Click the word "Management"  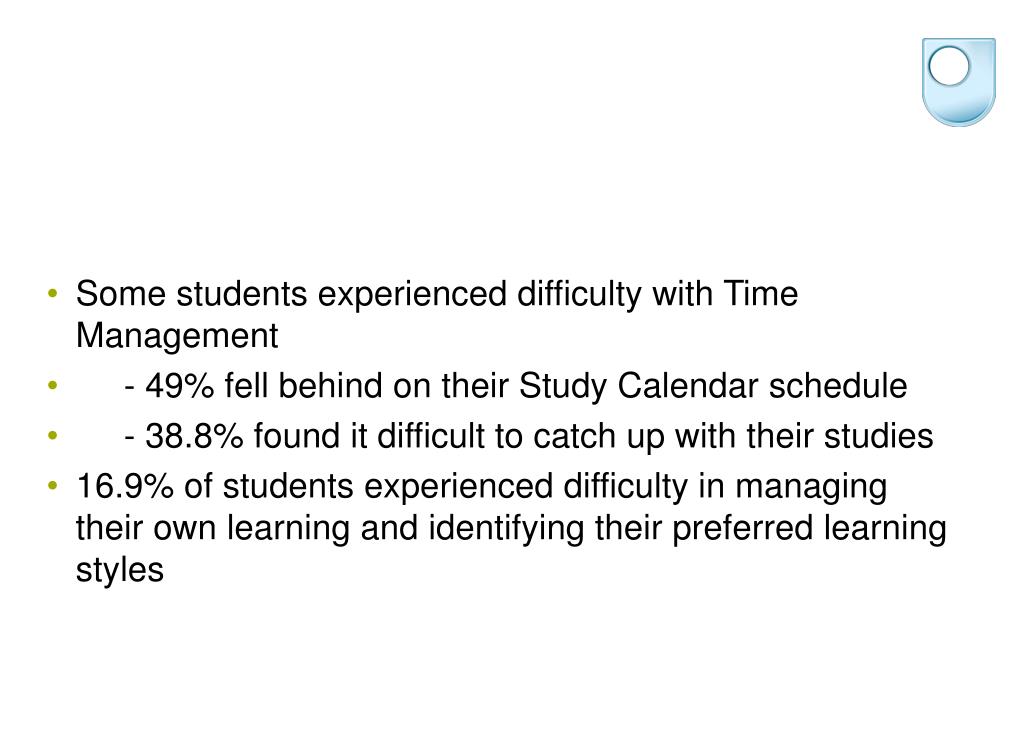177,336
